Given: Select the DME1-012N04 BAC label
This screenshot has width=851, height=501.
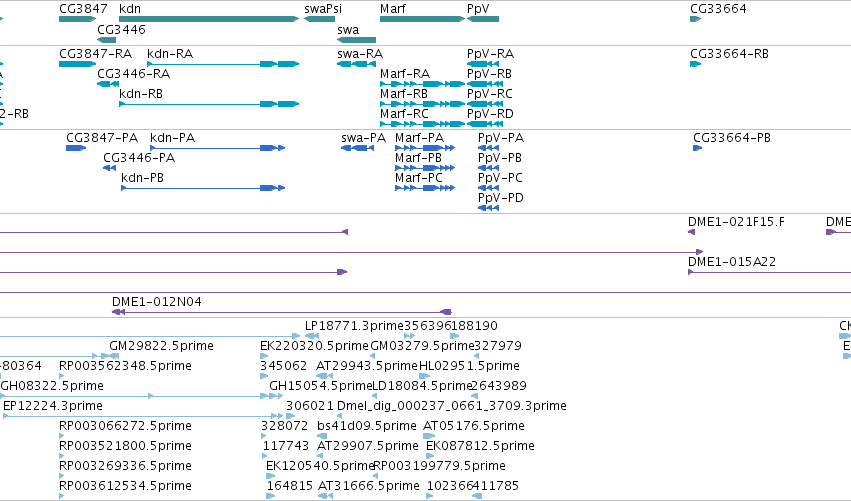Looking at the screenshot, I should pos(156,302).
